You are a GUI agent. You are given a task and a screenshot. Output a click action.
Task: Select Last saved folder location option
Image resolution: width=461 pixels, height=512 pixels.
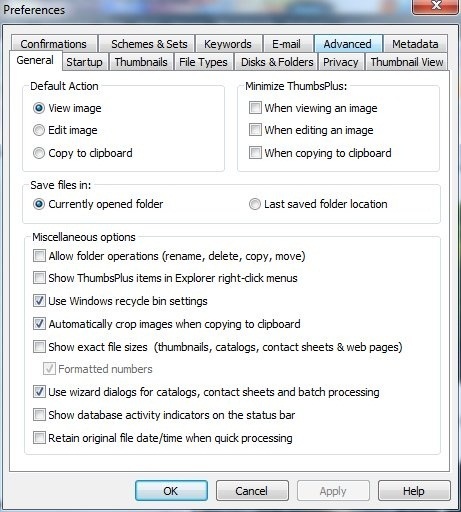click(x=255, y=204)
